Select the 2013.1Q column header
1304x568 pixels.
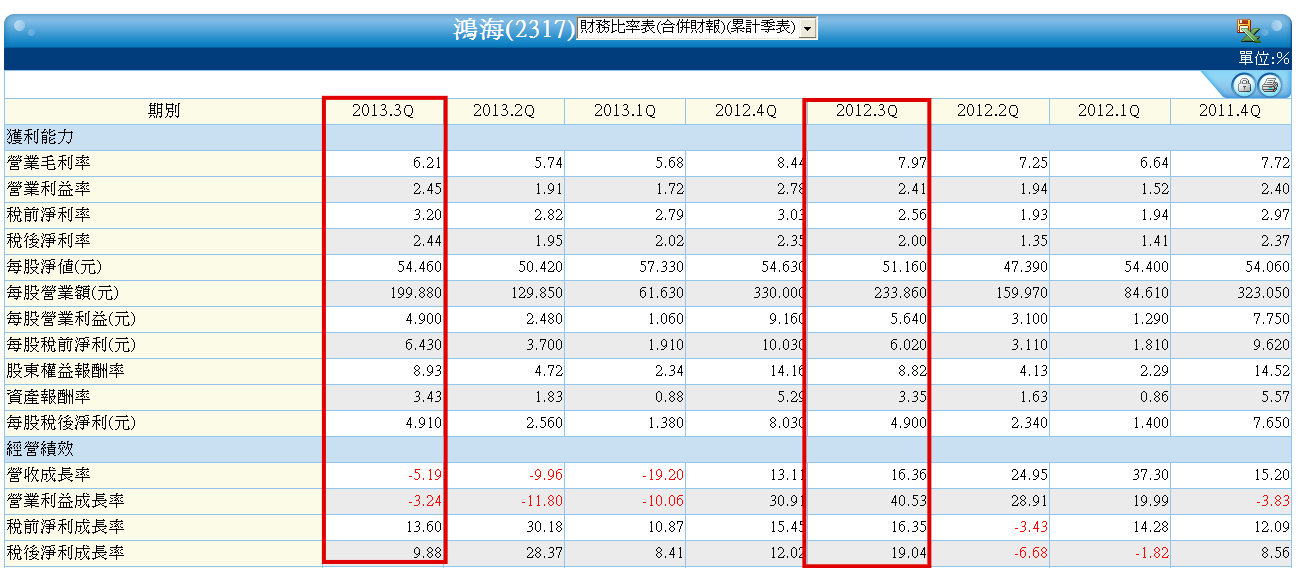coord(625,111)
